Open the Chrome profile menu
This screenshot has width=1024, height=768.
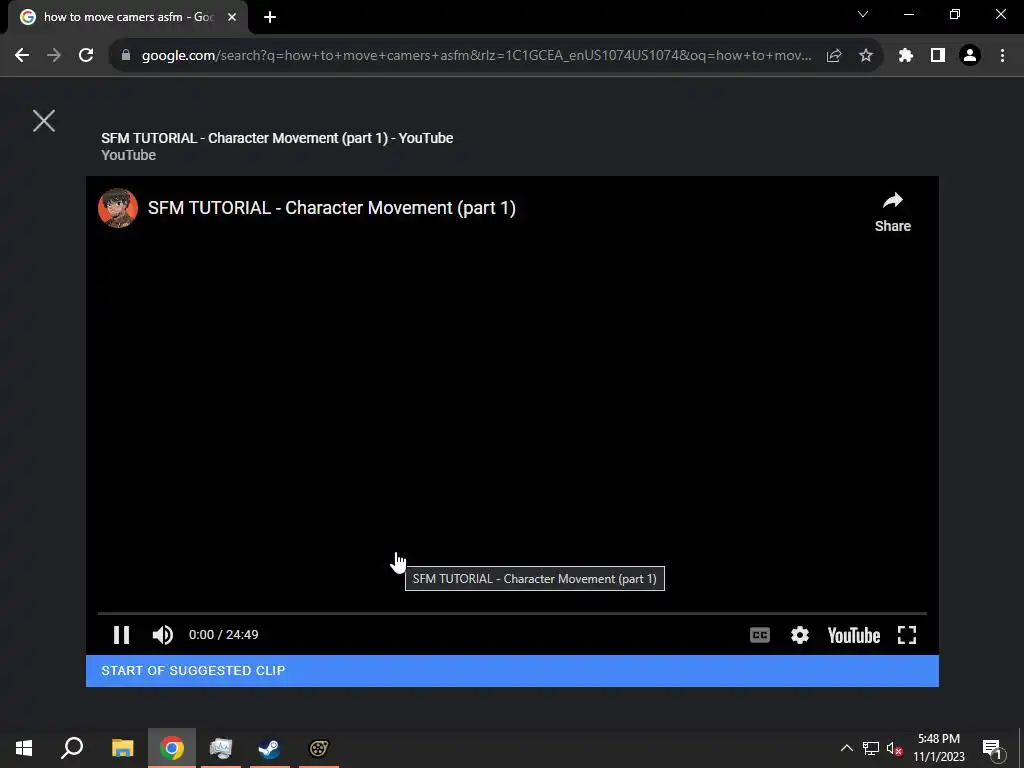pos(970,56)
